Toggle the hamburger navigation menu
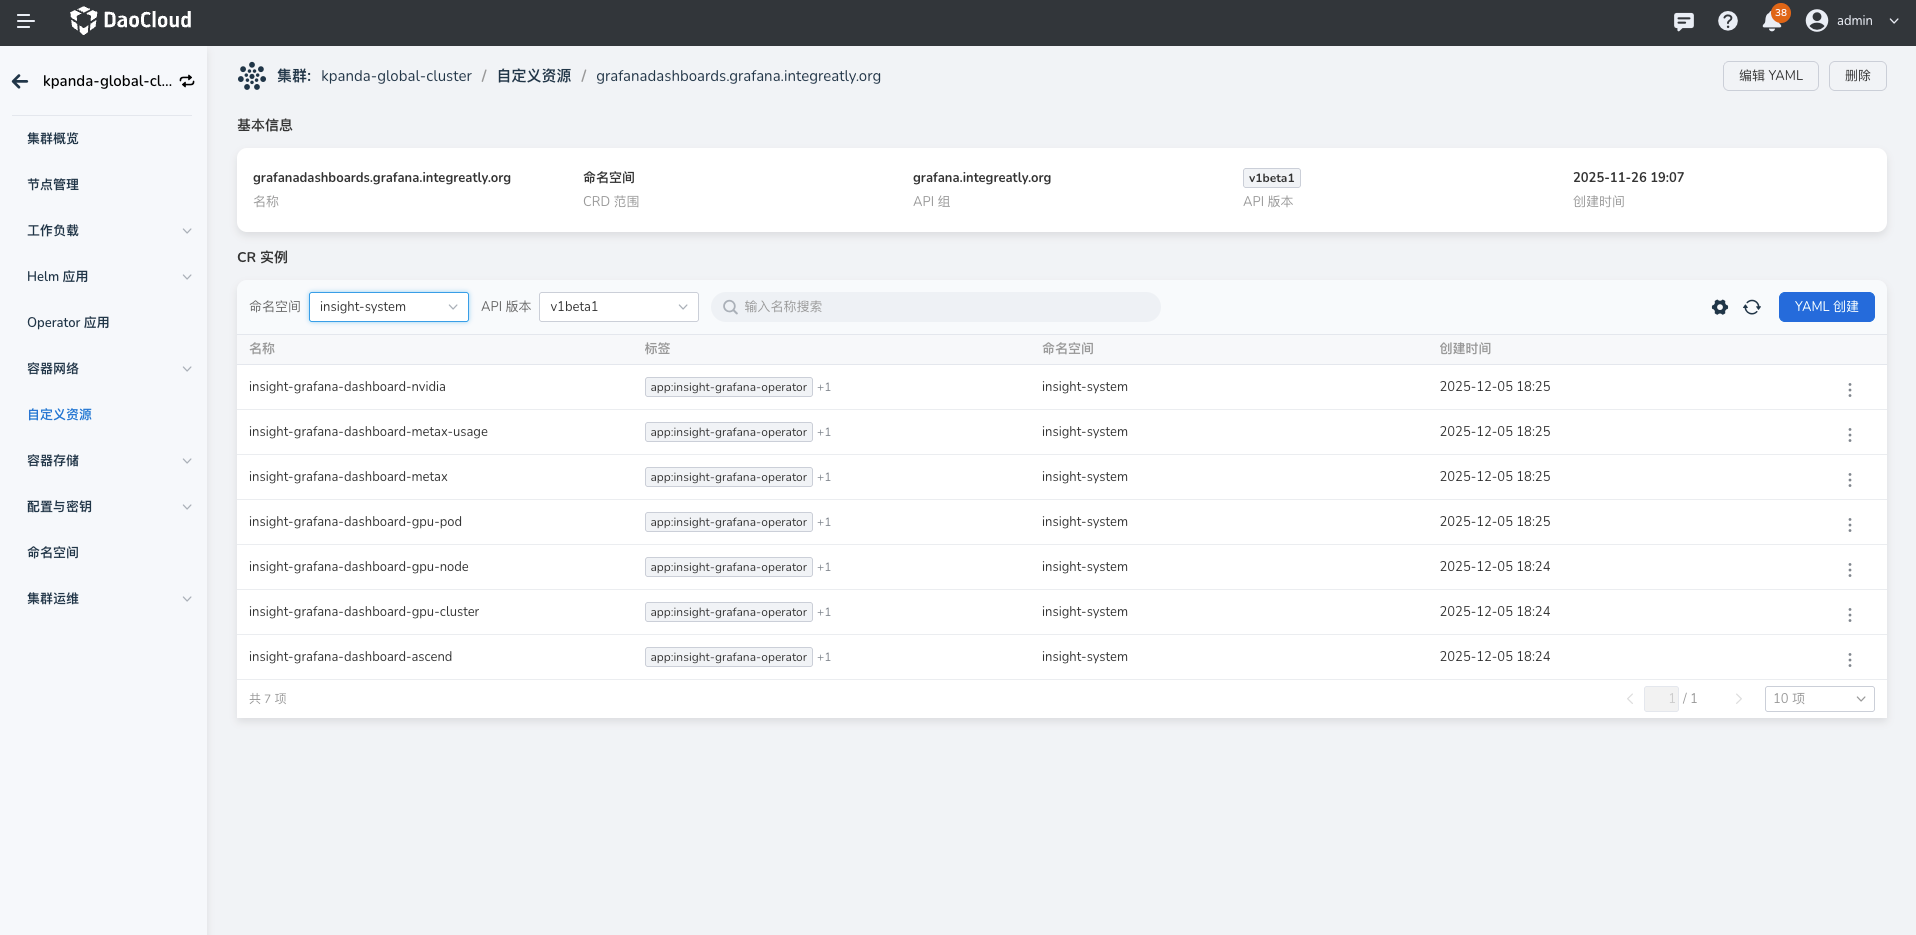This screenshot has height=935, width=1916. coord(26,21)
